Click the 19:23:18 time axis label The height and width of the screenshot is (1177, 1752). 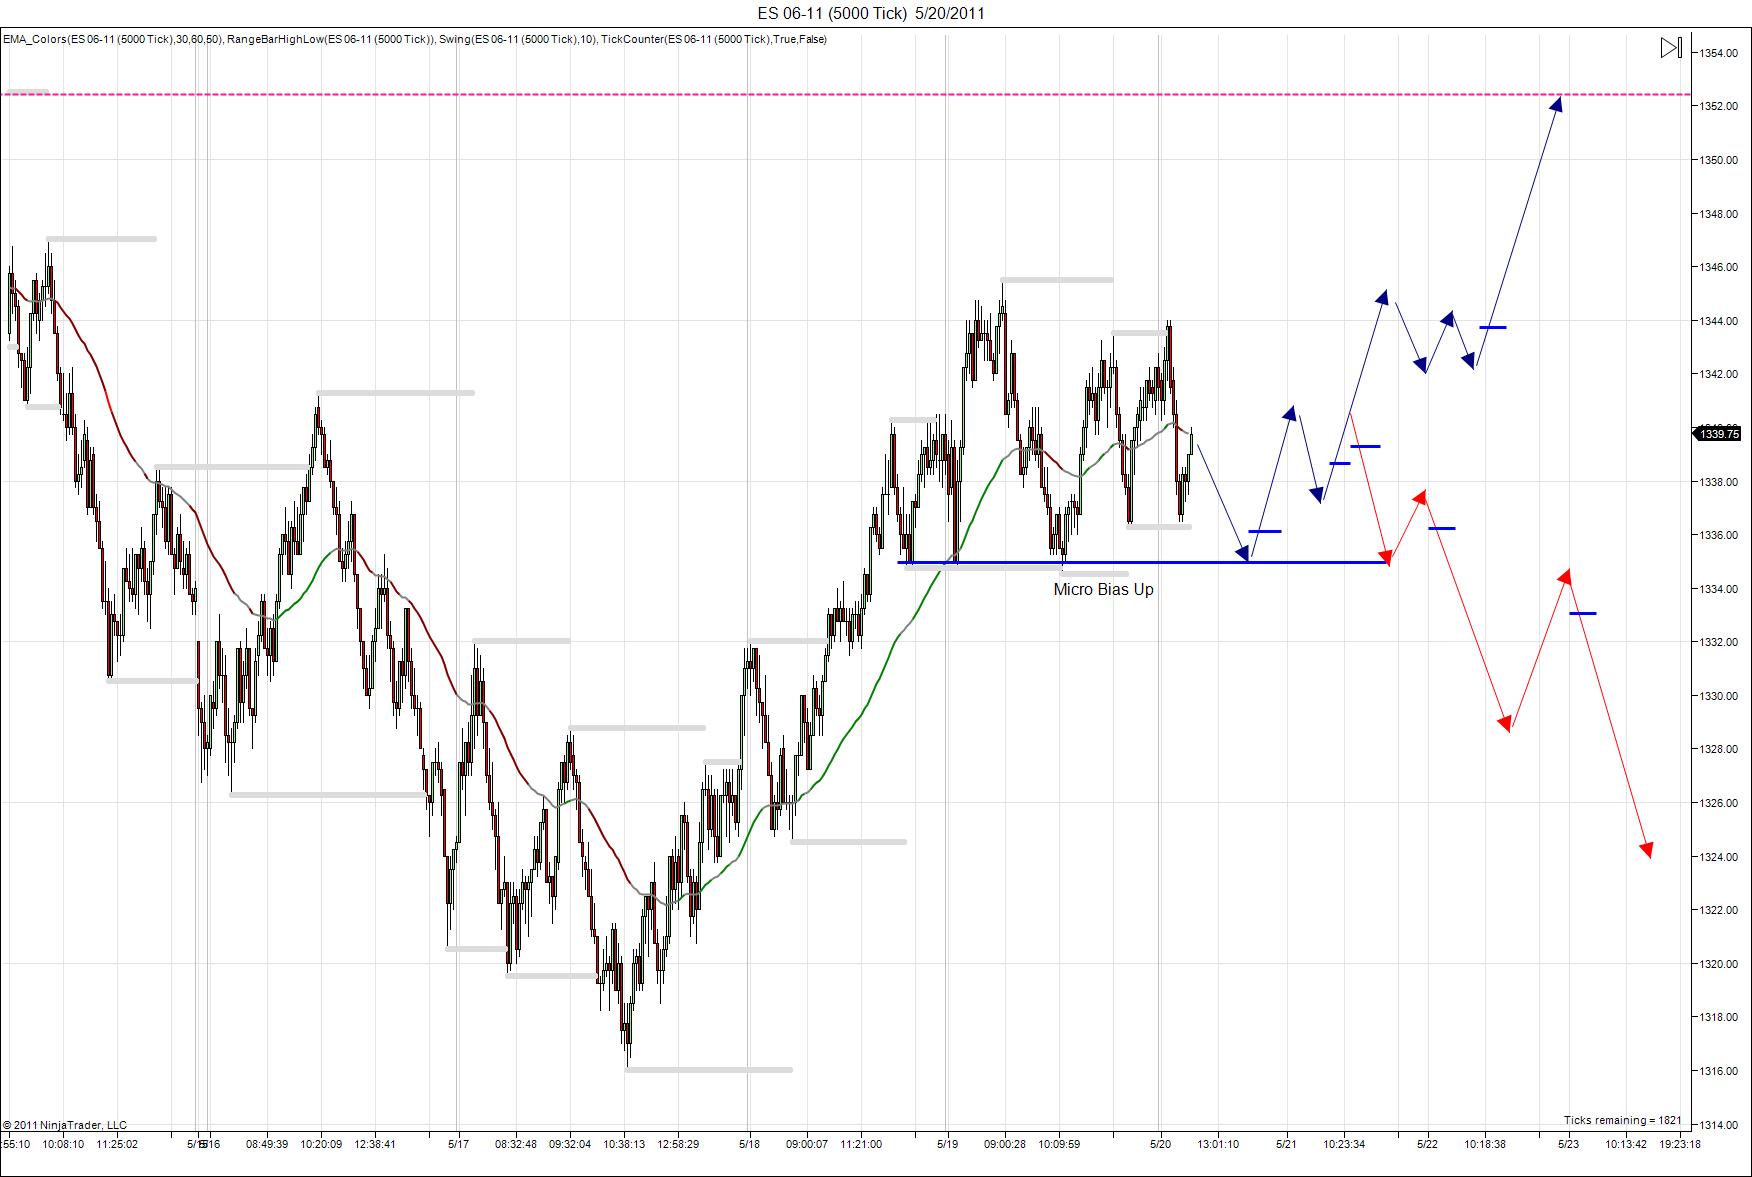[1679, 1144]
